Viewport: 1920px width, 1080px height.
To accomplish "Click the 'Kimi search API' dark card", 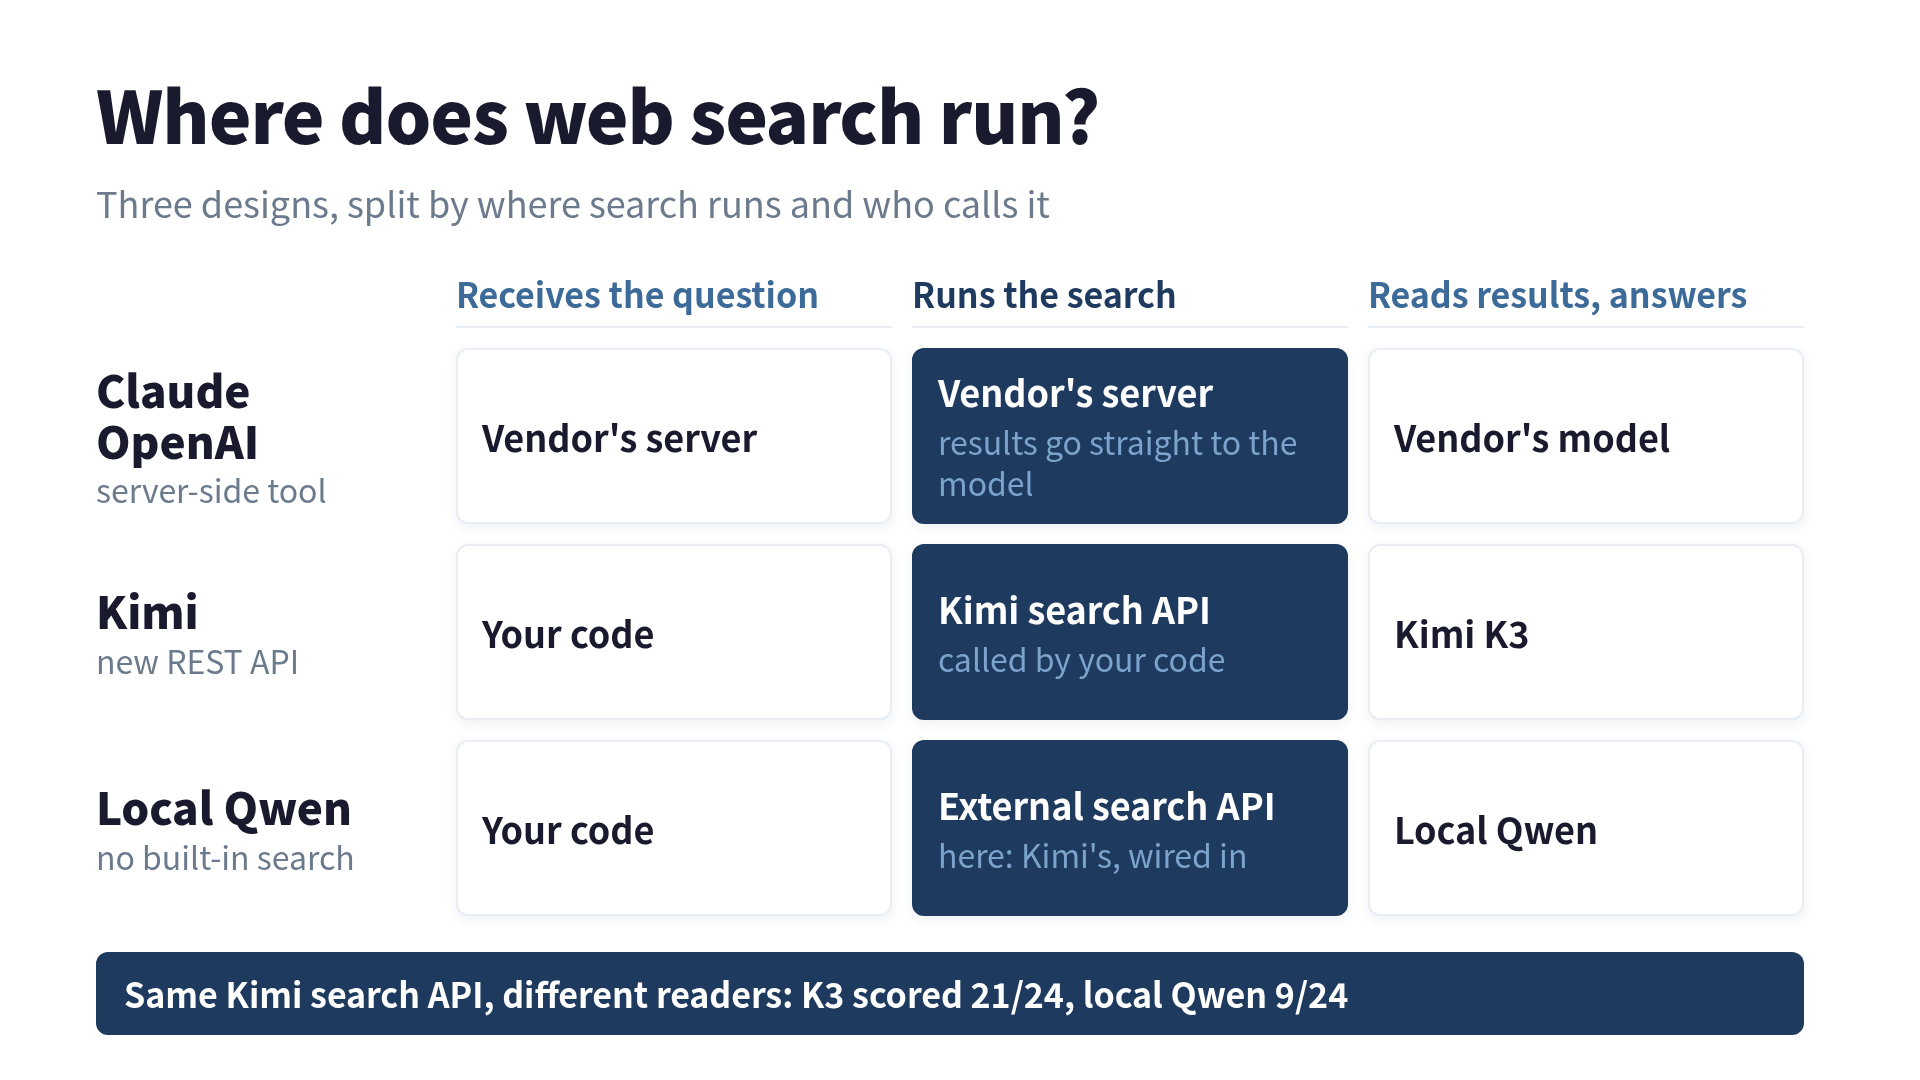I will (1130, 632).
